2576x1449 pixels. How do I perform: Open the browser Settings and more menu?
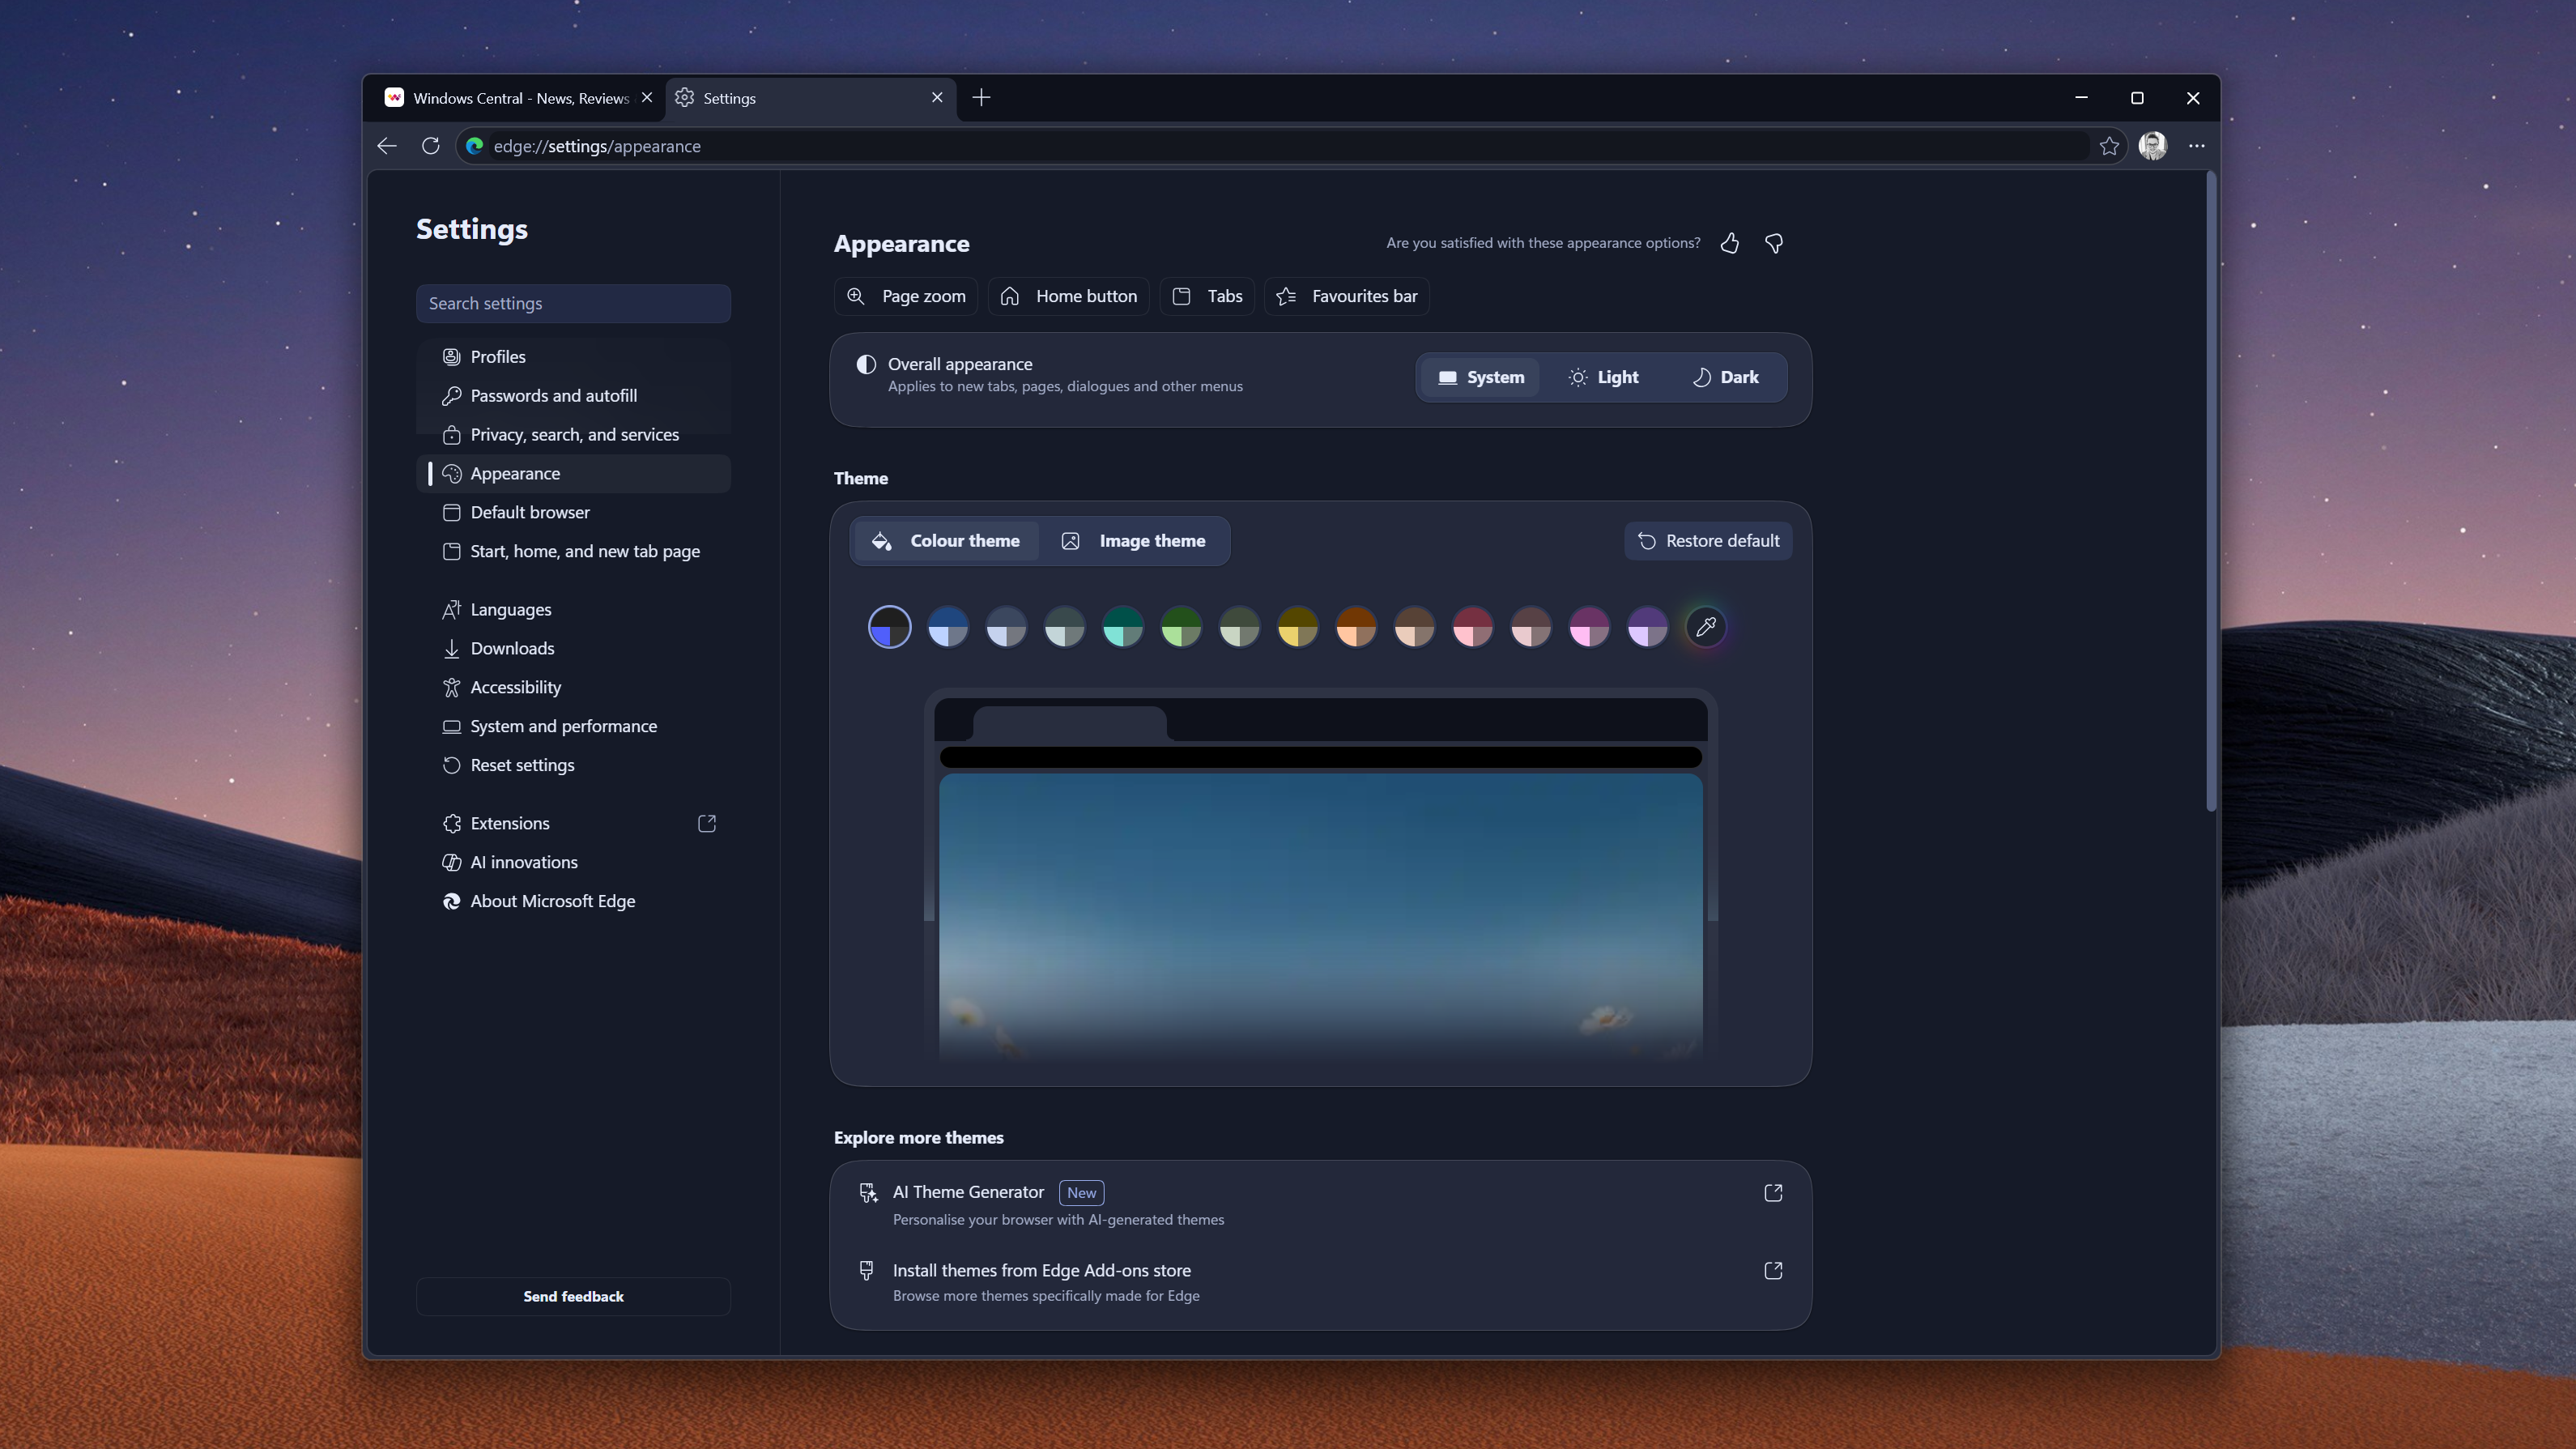click(x=2197, y=145)
